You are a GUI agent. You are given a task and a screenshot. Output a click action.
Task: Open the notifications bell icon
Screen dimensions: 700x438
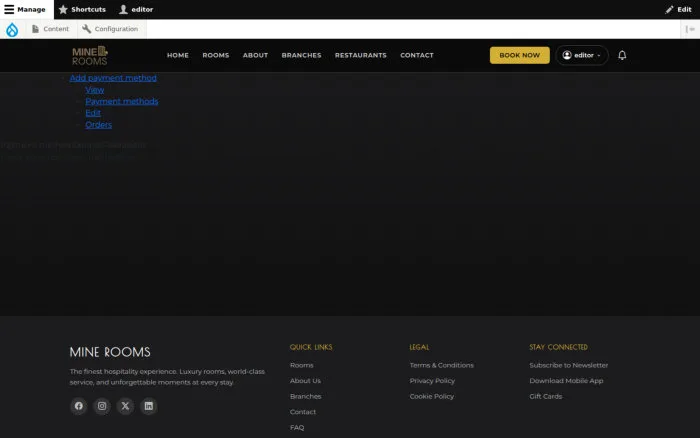click(622, 55)
